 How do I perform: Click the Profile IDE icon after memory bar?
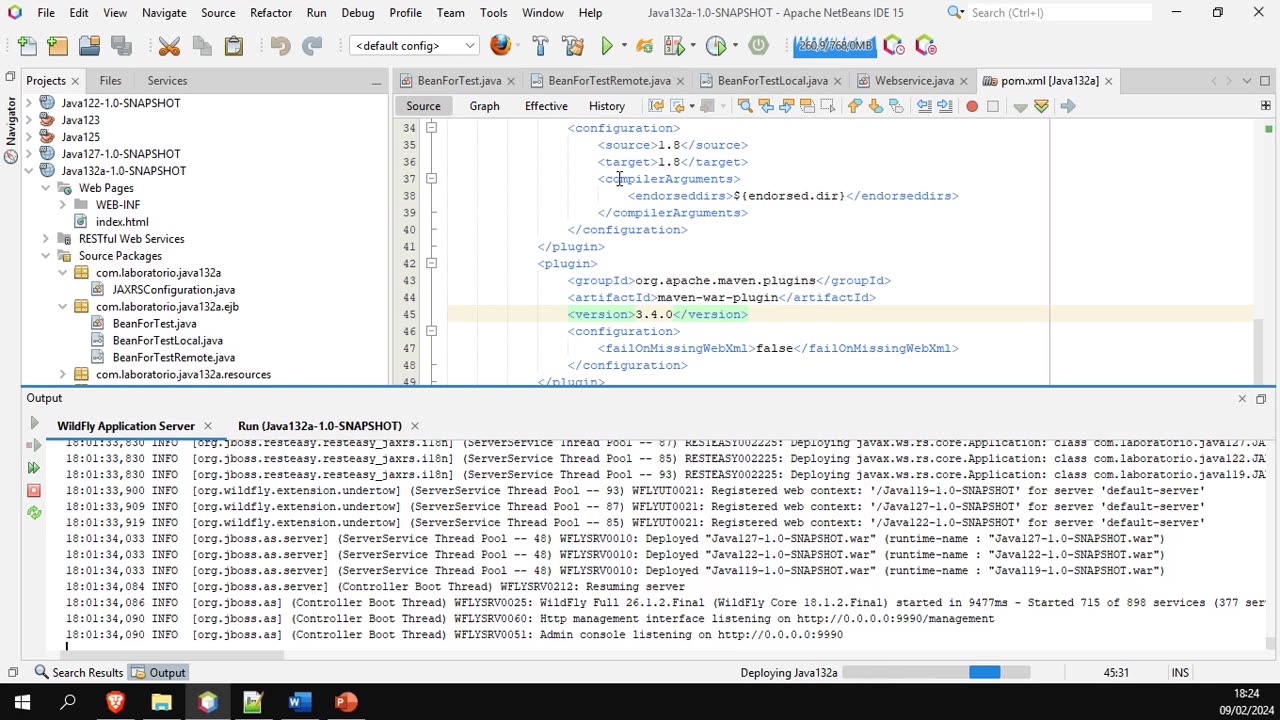tap(894, 46)
